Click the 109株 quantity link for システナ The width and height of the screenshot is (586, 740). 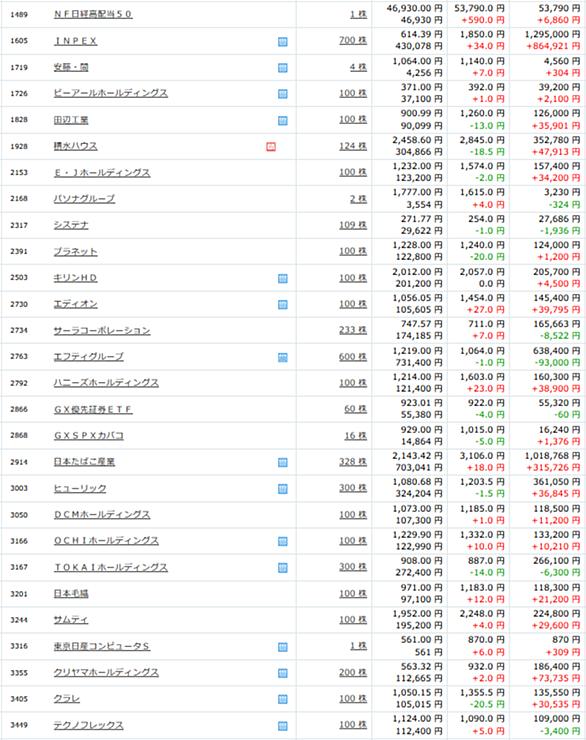coord(353,225)
